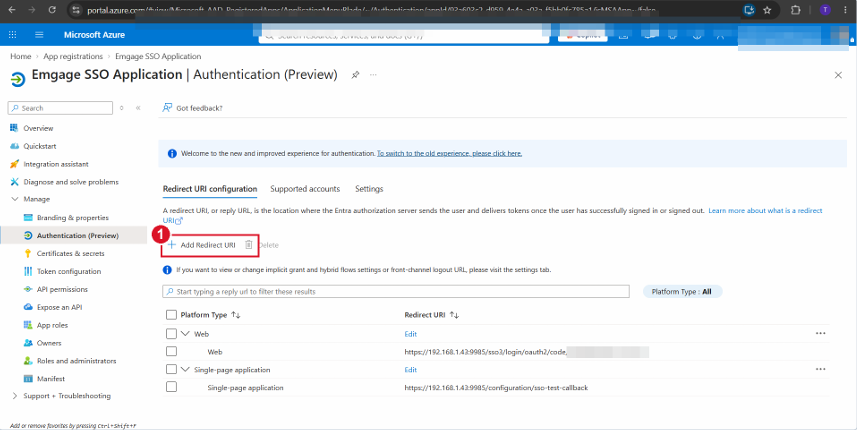Check the Web redirect URI row checkbox
857x430 pixels.
click(171, 351)
